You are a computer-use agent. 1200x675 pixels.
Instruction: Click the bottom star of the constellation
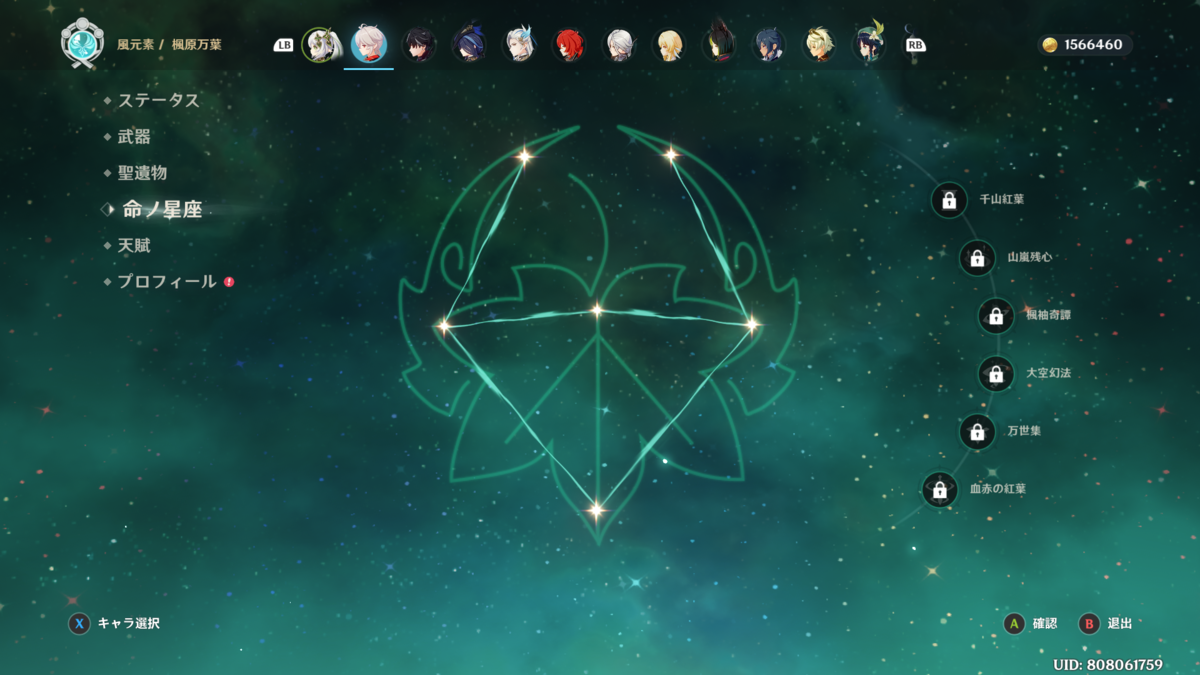click(x=596, y=511)
